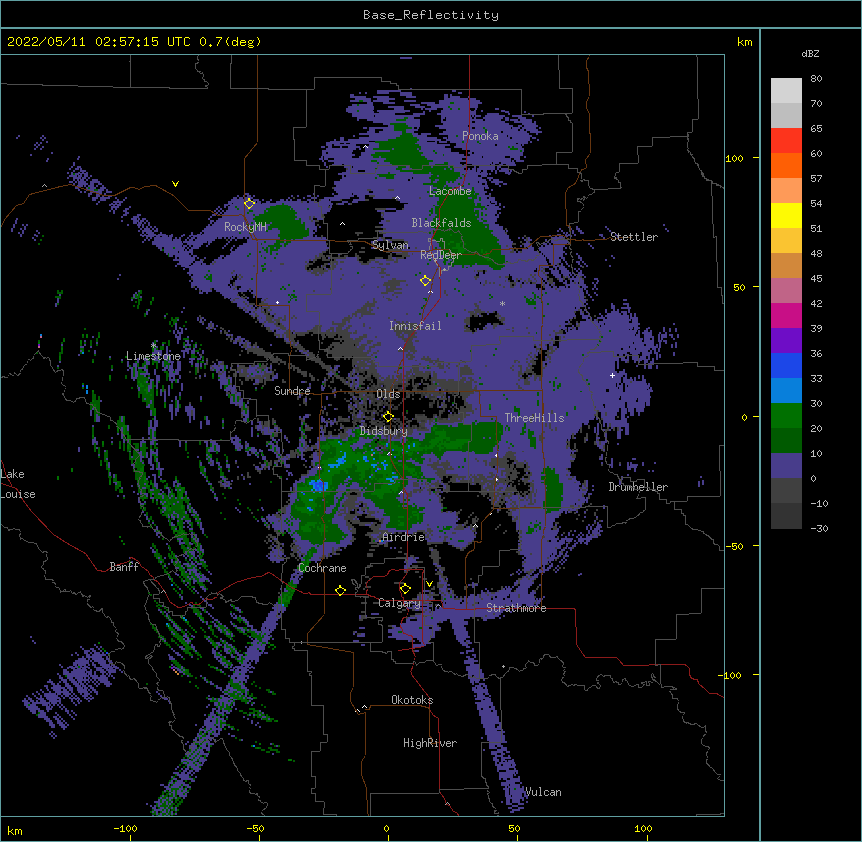This screenshot has height=842, width=862.
Task: Click the Calgary city label
Action: point(400,603)
